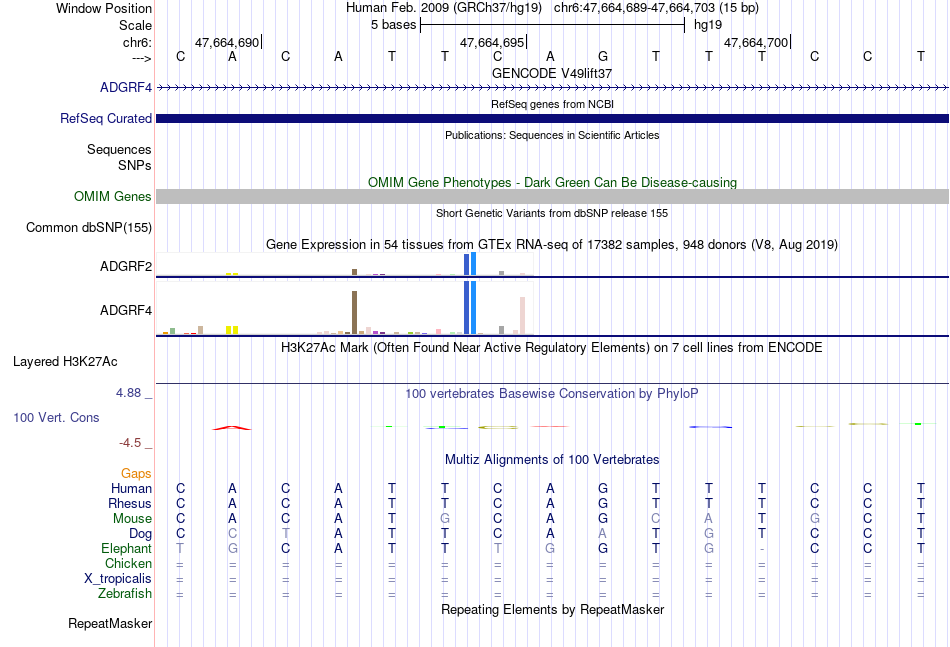The width and height of the screenshot is (950, 647).
Task: Click the Gaps label in alignment track
Action: click(136, 473)
